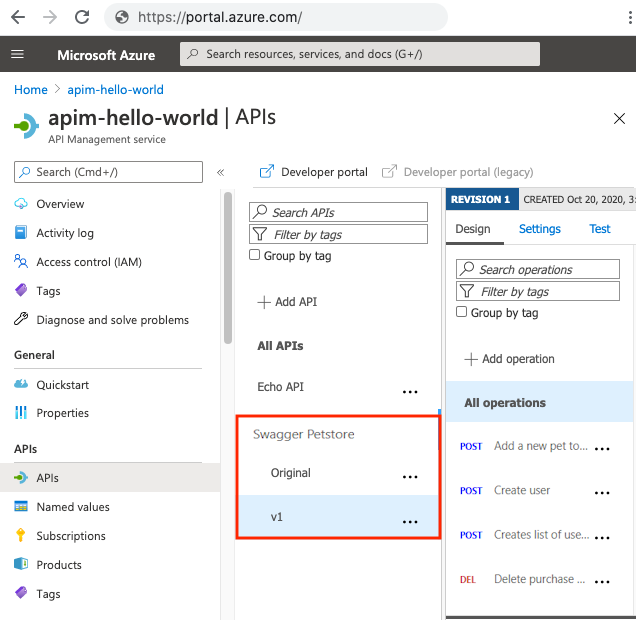Open the Echo API ellipsis menu
The image size is (636, 620).
[x=409, y=391]
